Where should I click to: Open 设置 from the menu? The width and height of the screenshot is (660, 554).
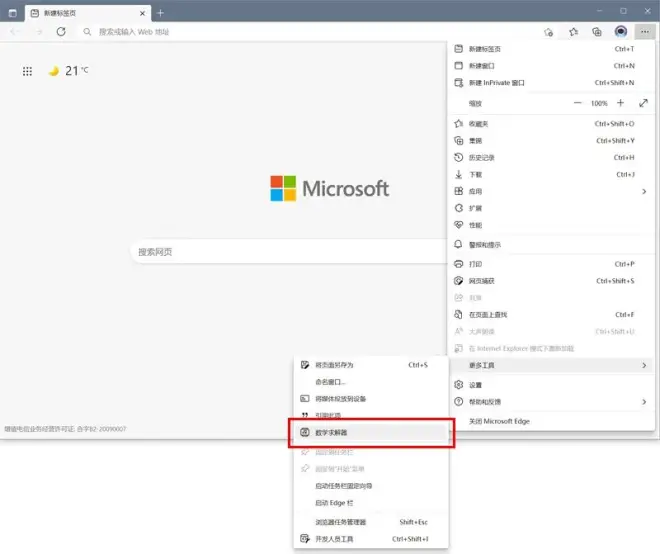(x=551, y=385)
